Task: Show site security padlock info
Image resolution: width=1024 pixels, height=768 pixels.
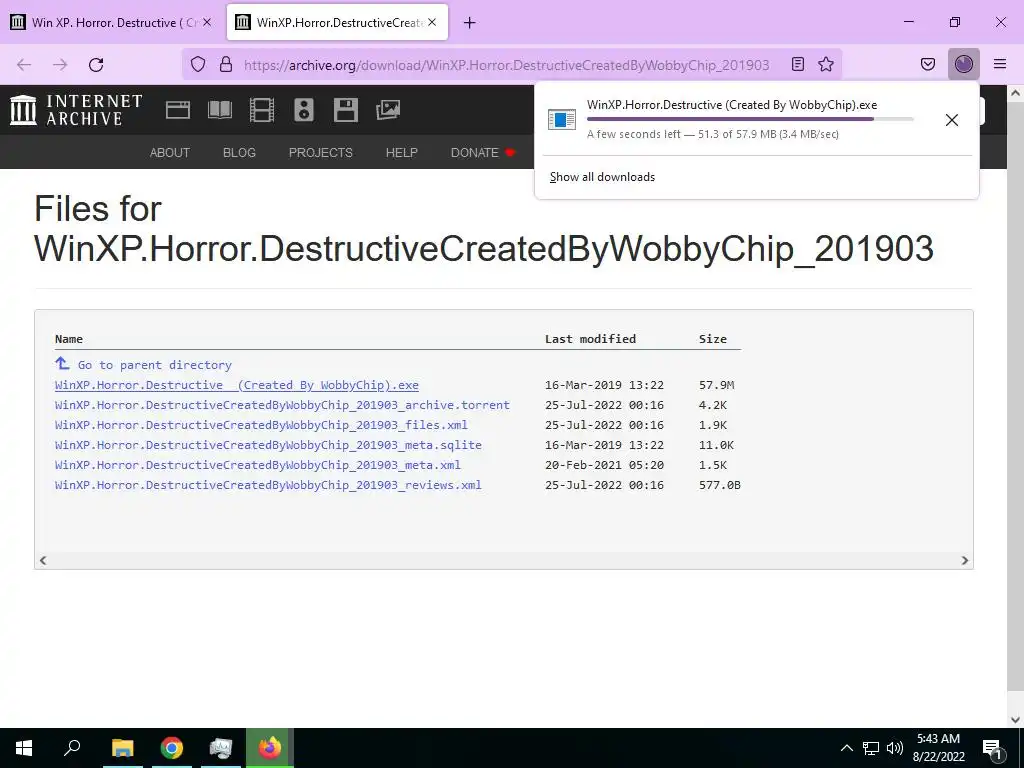Action: (226, 64)
